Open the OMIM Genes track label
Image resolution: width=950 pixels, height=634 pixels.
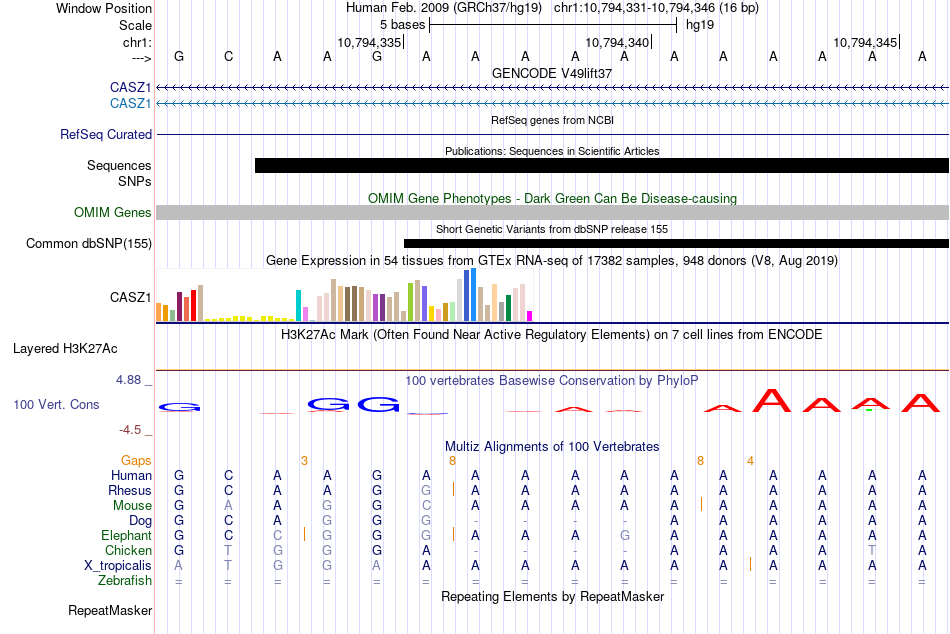tap(113, 212)
